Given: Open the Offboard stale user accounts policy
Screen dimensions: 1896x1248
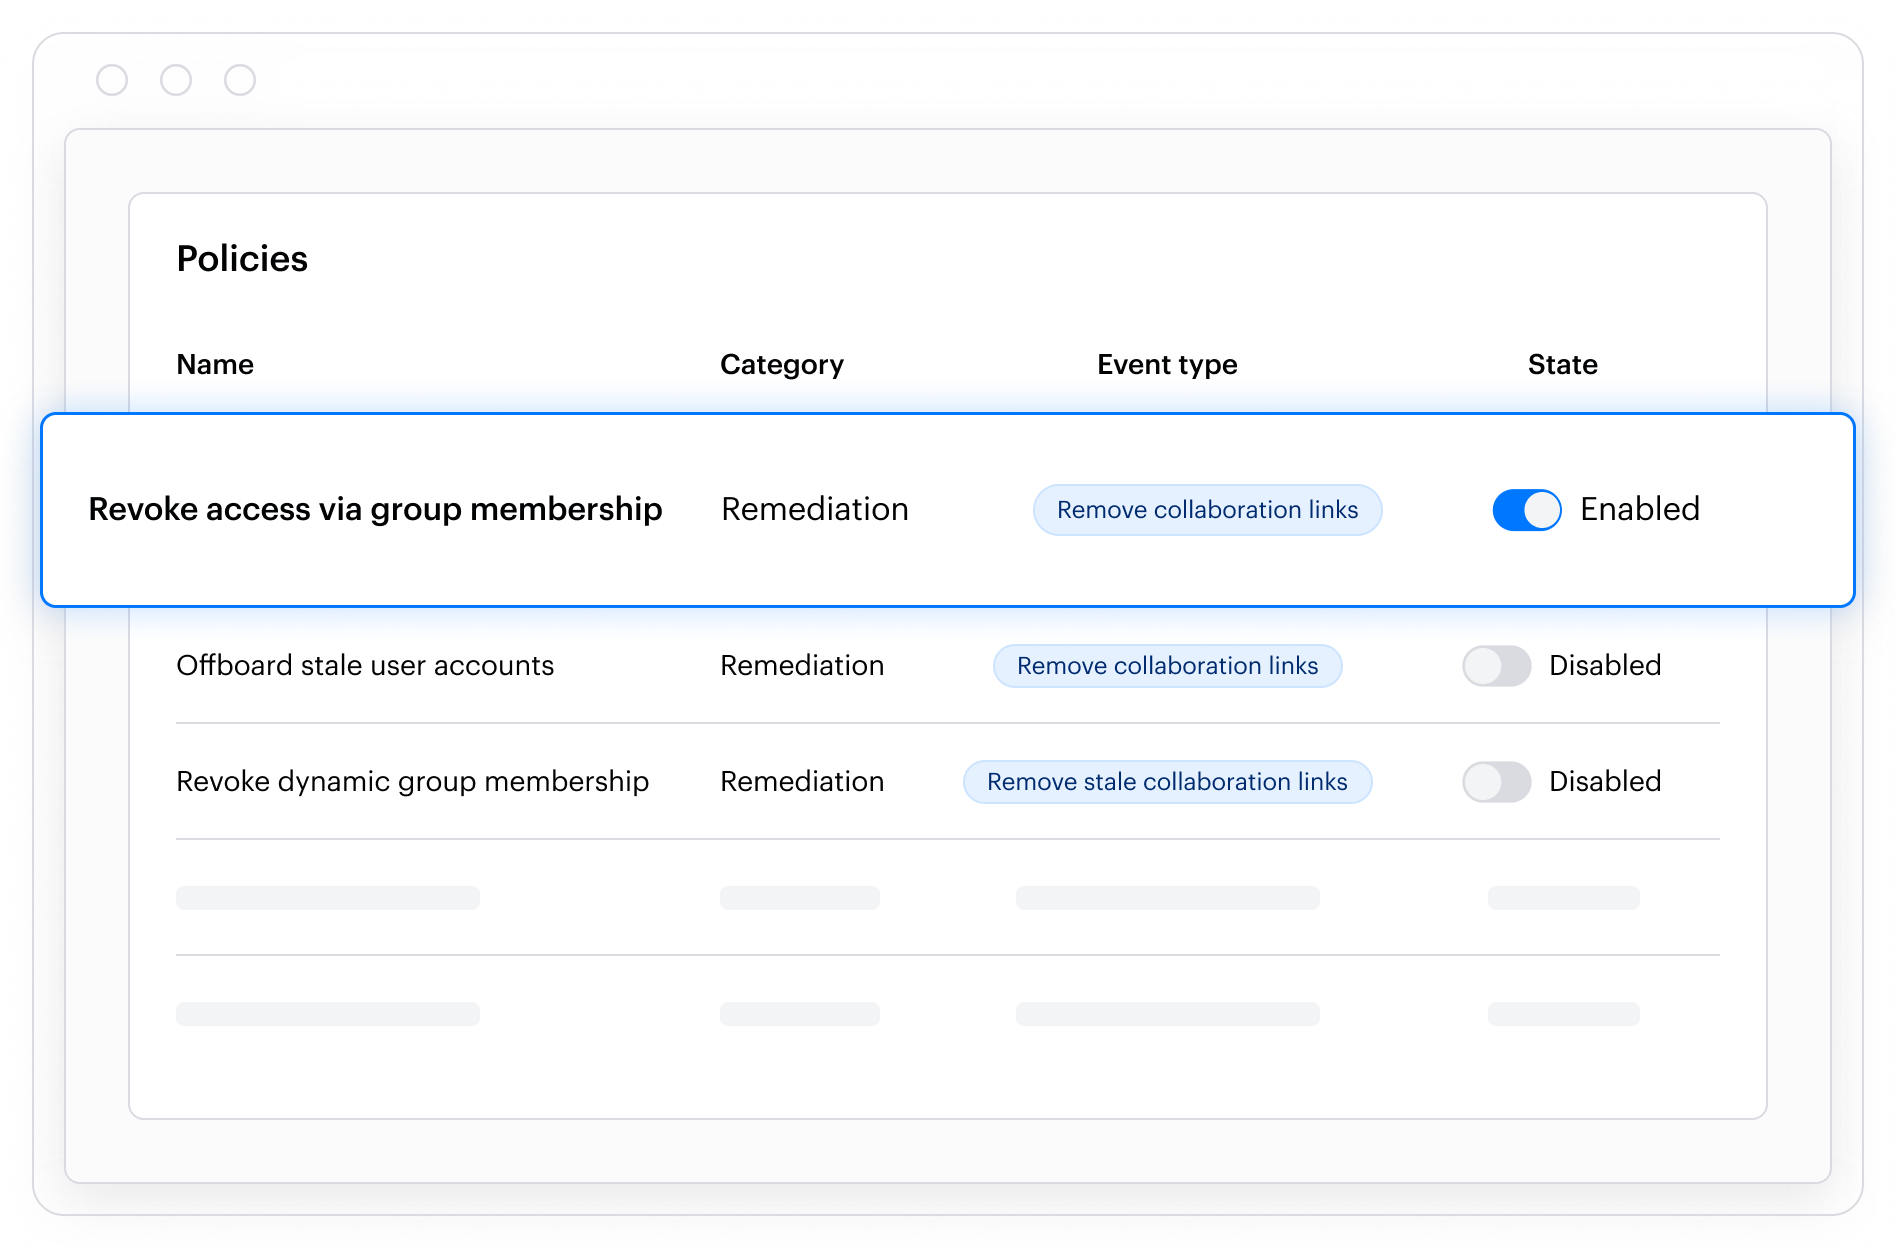Looking at the screenshot, I should (365, 666).
